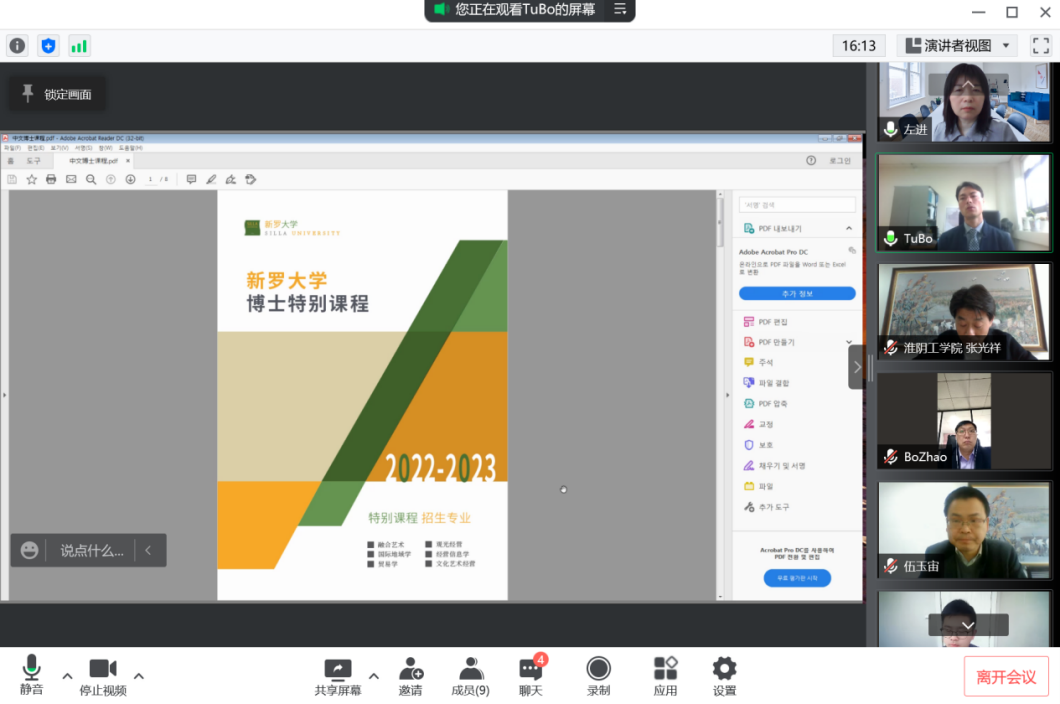
Task: Start Recording (录制) the meeting
Action: [x=598, y=677]
